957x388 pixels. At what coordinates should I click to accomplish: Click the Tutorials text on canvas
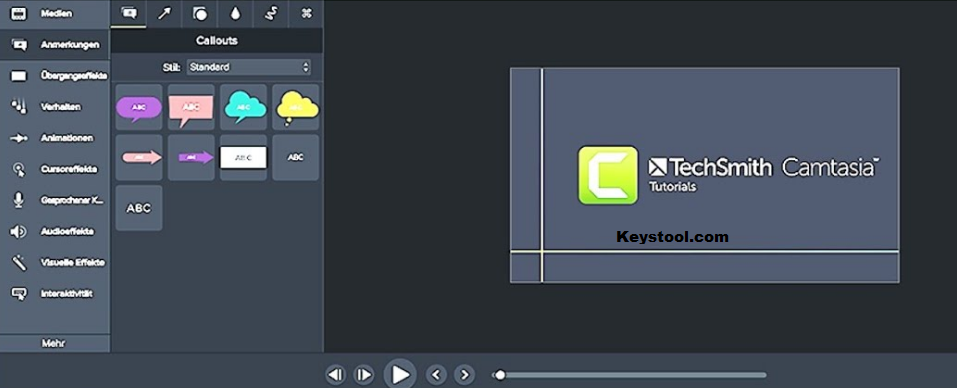point(672,187)
